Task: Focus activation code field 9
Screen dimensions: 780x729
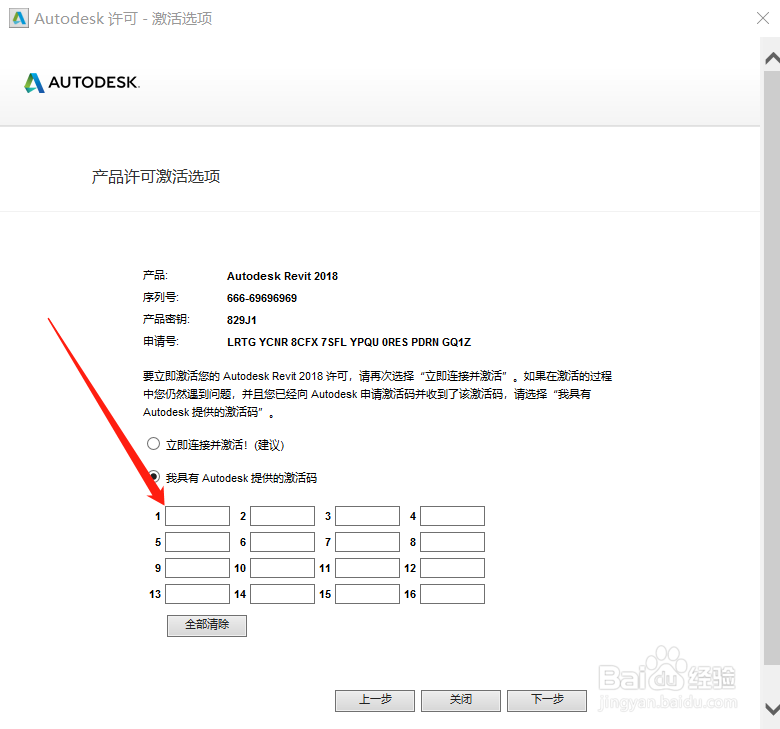Action: (197, 568)
